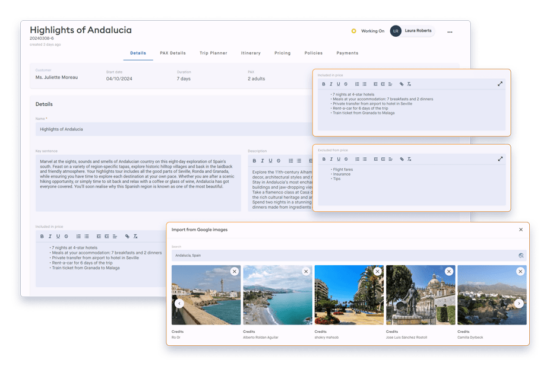Clear formatting in the bottom-left Included in price editor
This screenshot has width=550, height=366.
click(x=135, y=237)
